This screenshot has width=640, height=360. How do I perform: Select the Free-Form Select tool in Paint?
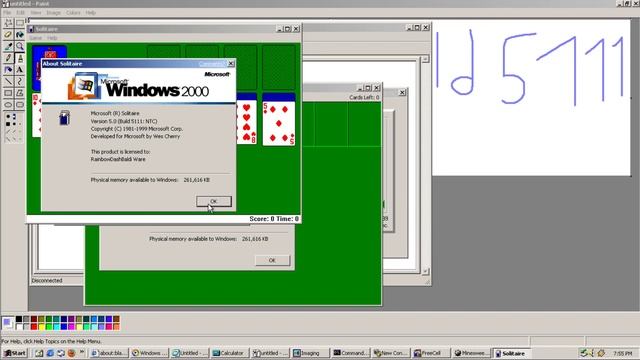[x=8, y=23]
